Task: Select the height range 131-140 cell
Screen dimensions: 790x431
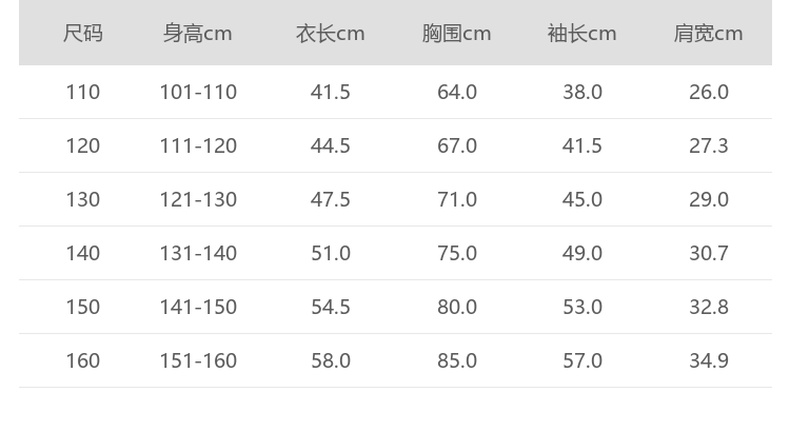Action: point(198,253)
